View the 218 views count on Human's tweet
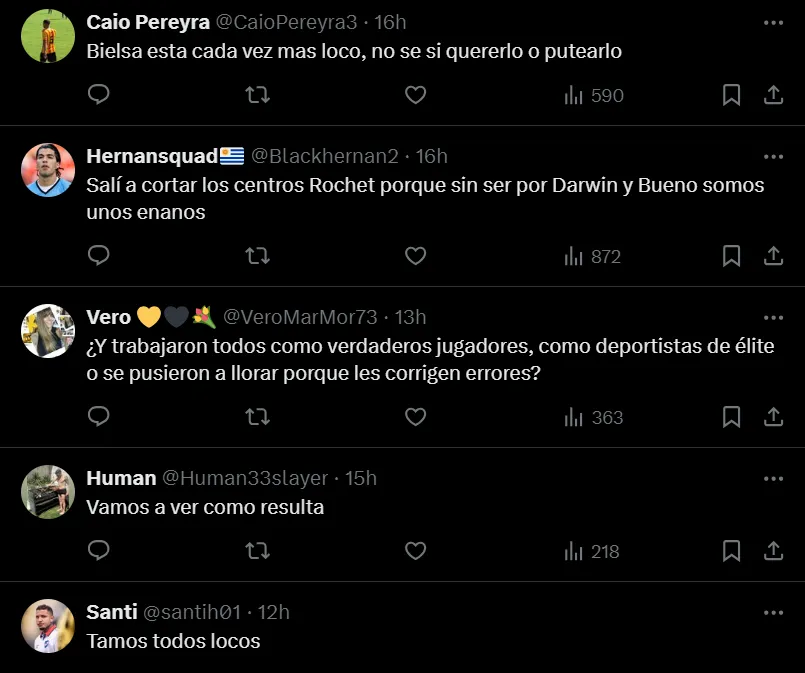Image resolution: width=805 pixels, height=673 pixels. point(594,552)
